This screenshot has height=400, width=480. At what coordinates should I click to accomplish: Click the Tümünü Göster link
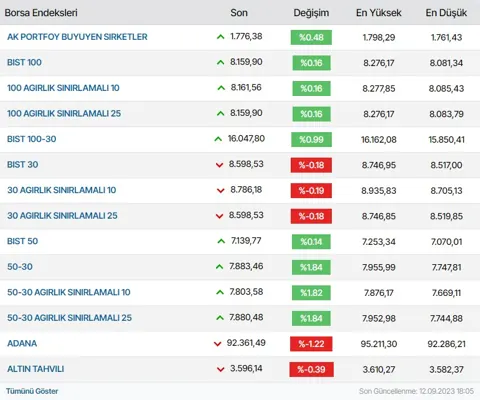click(32, 391)
